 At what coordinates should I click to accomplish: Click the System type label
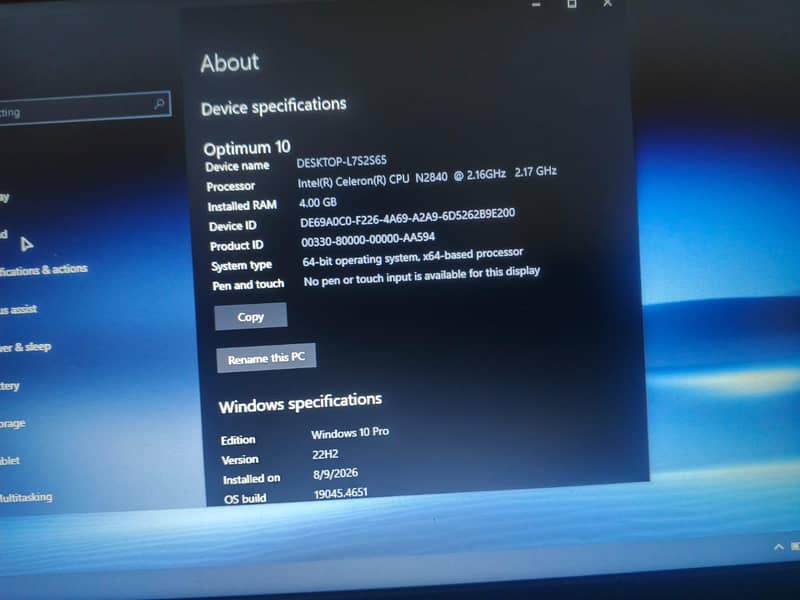(x=241, y=266)
